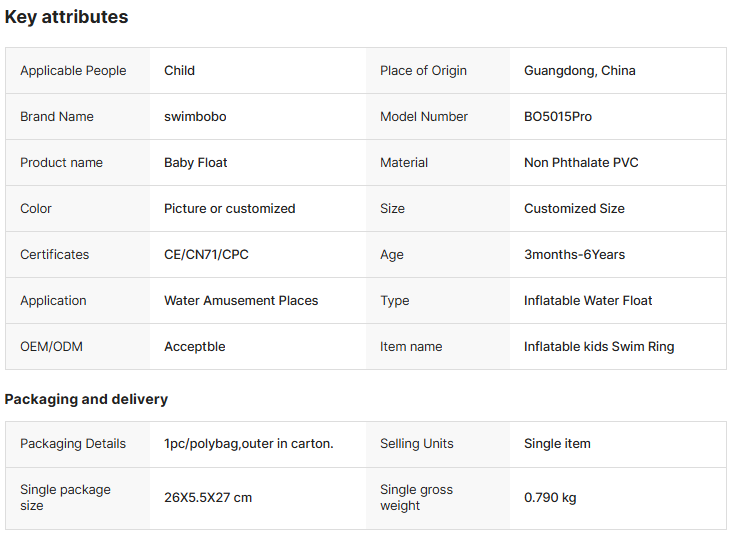Click the 'Packaging and delivery' heading
The image size is (735, 544).
(x=86, y=399)
